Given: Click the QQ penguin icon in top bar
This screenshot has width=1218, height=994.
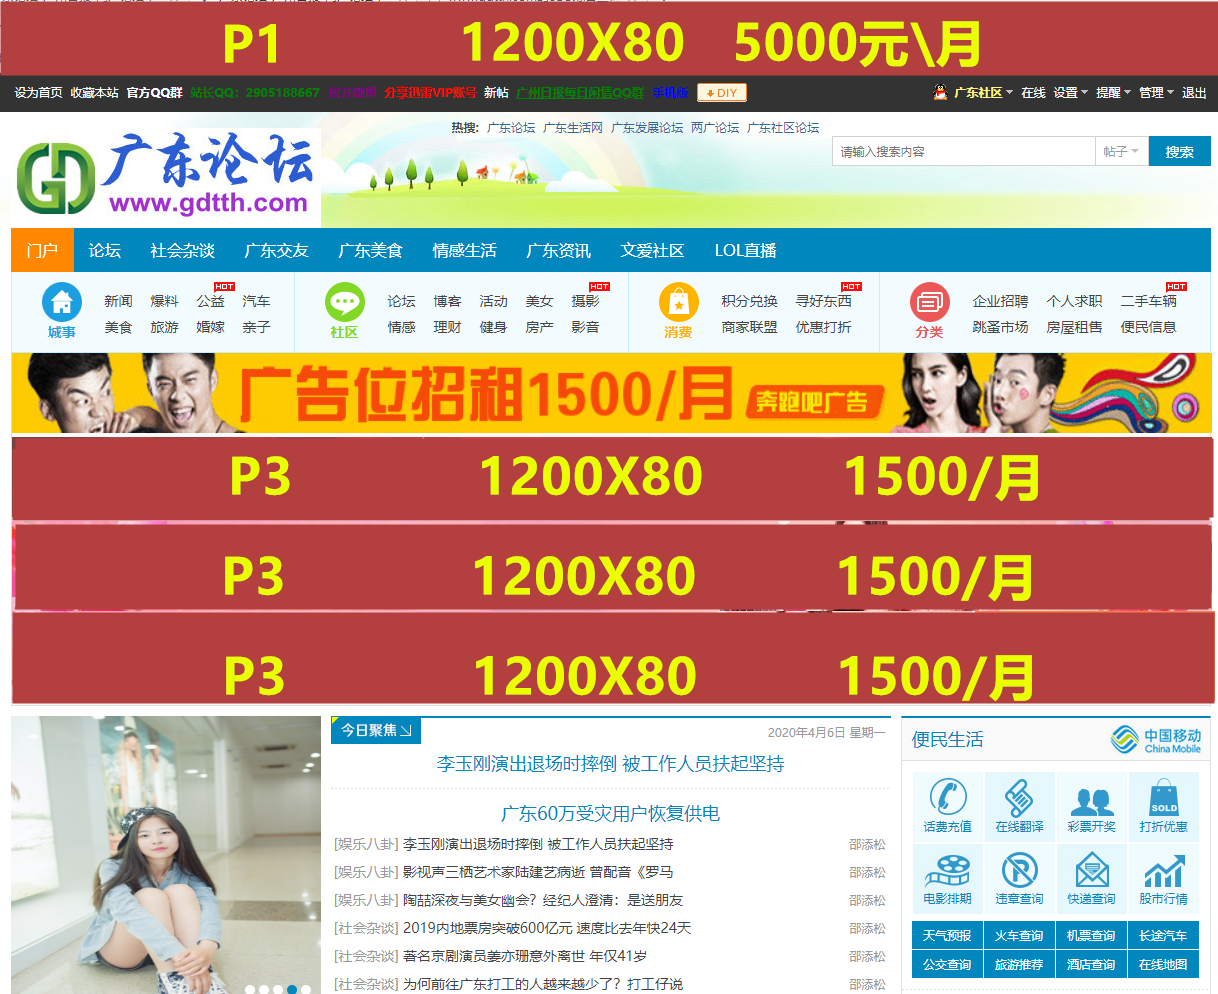Looking at the screenshot, I should [x=940, y=92].
